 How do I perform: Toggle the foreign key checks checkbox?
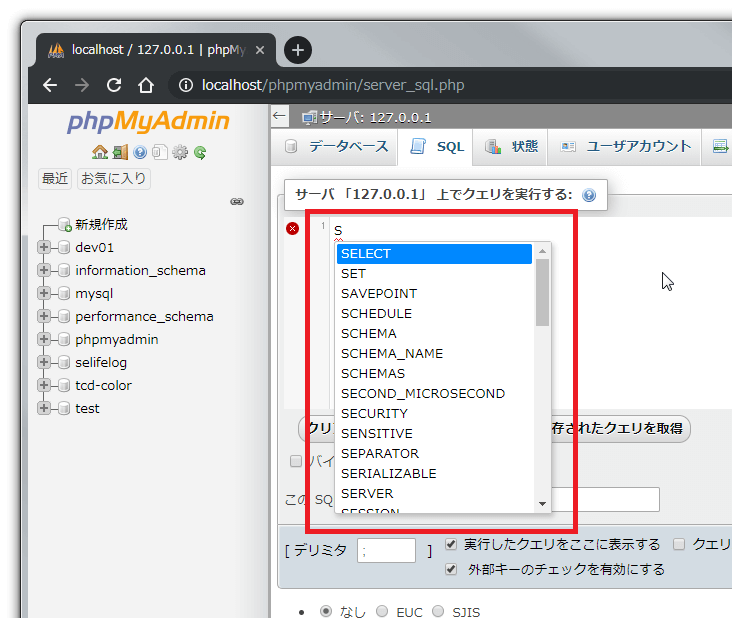[451, 569]
